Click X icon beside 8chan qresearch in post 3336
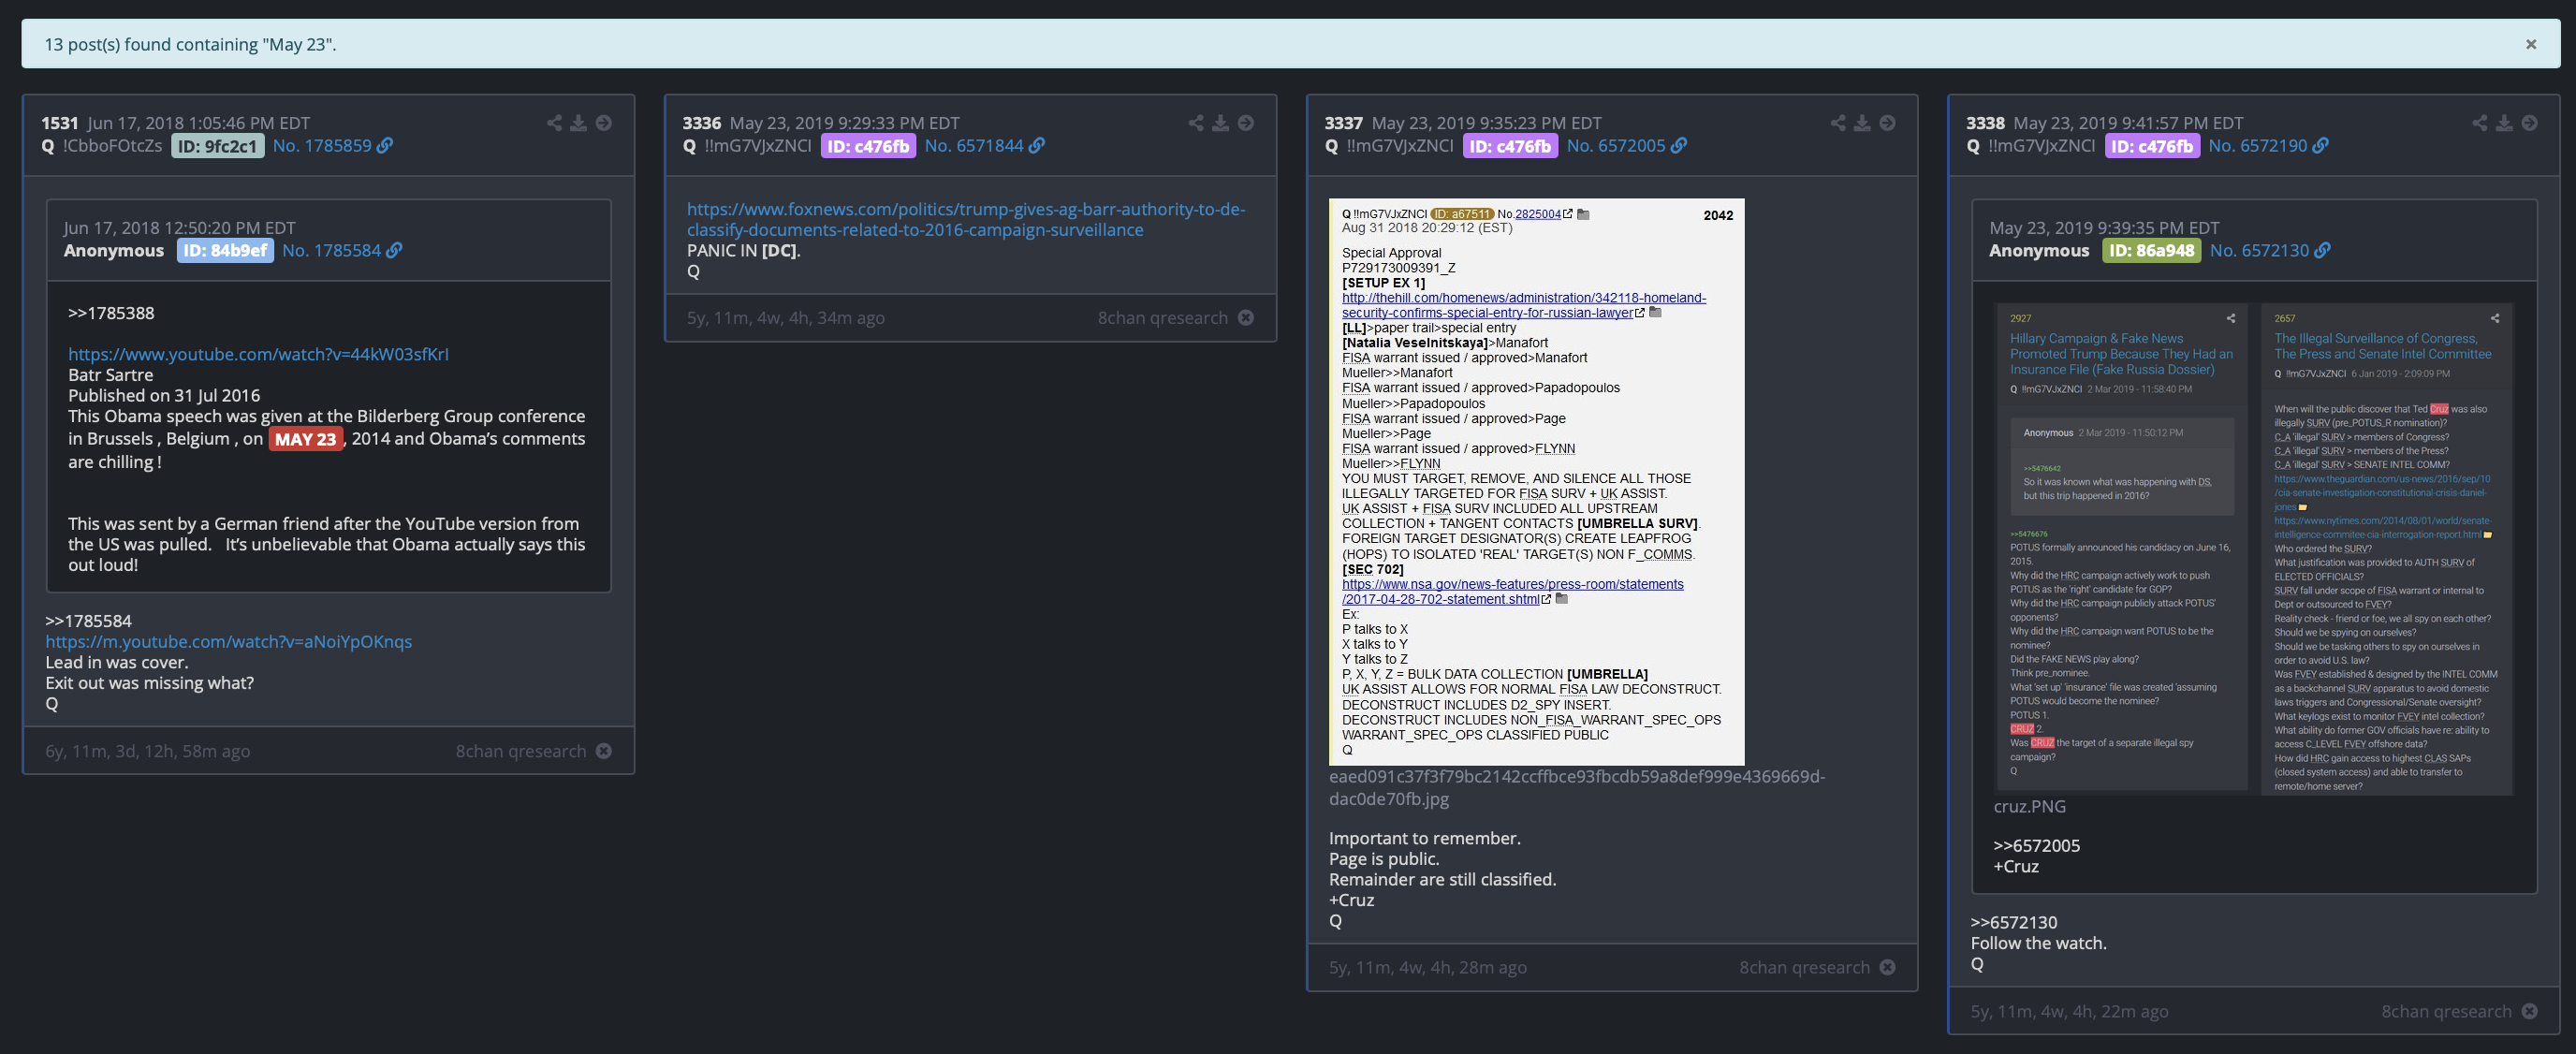2576x1054 pixels. coord(1246,318)
